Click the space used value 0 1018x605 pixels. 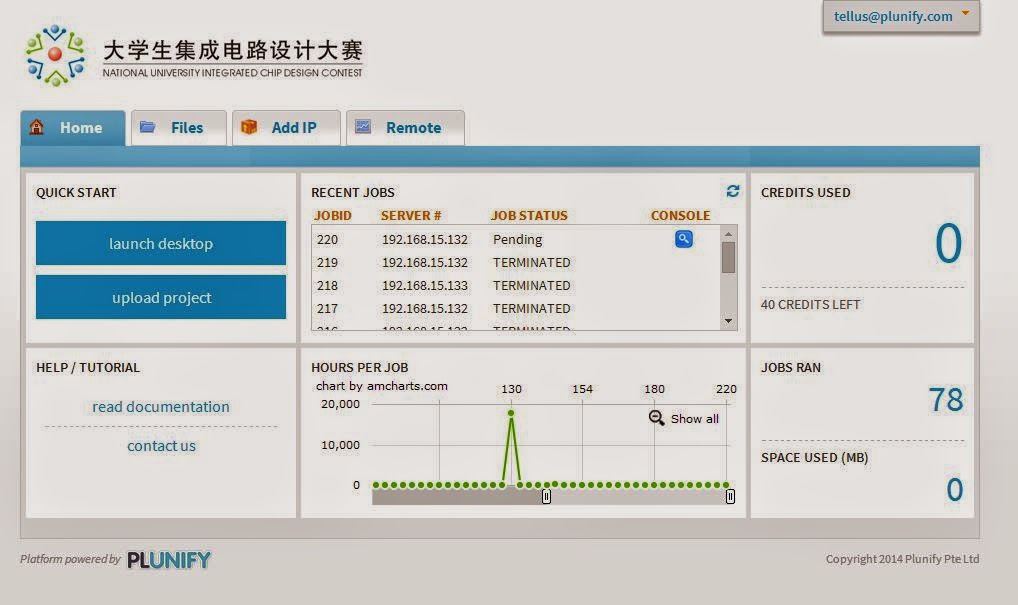[x=954, y=489]
